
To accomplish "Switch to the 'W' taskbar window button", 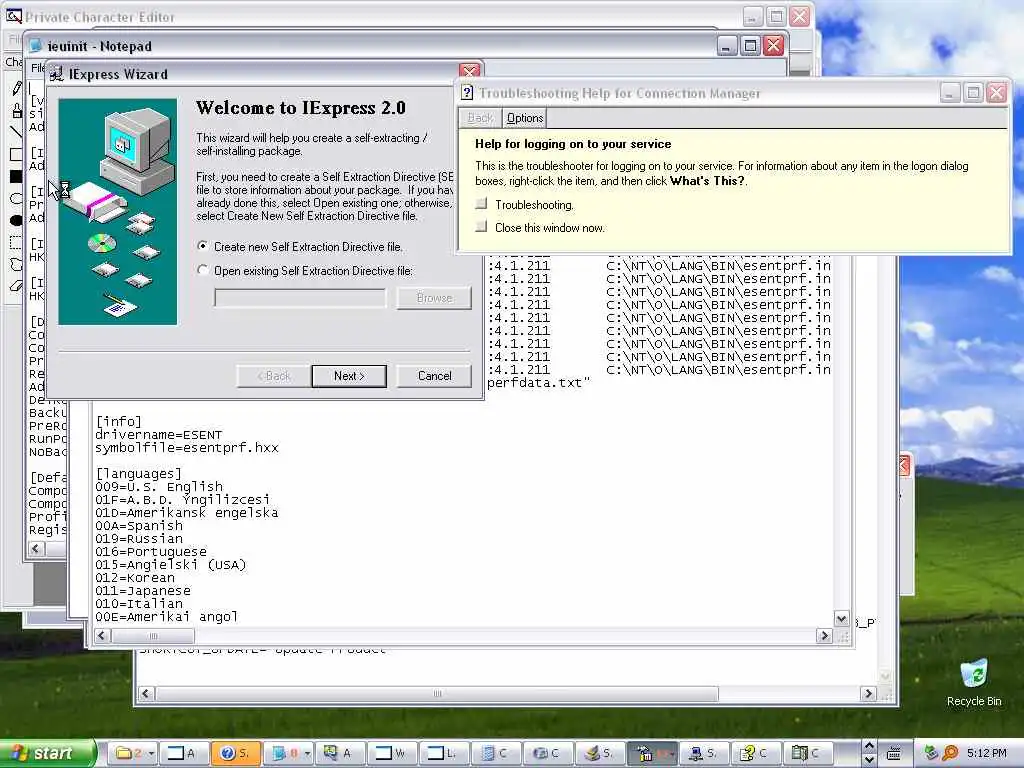I will tap(391, 753).
